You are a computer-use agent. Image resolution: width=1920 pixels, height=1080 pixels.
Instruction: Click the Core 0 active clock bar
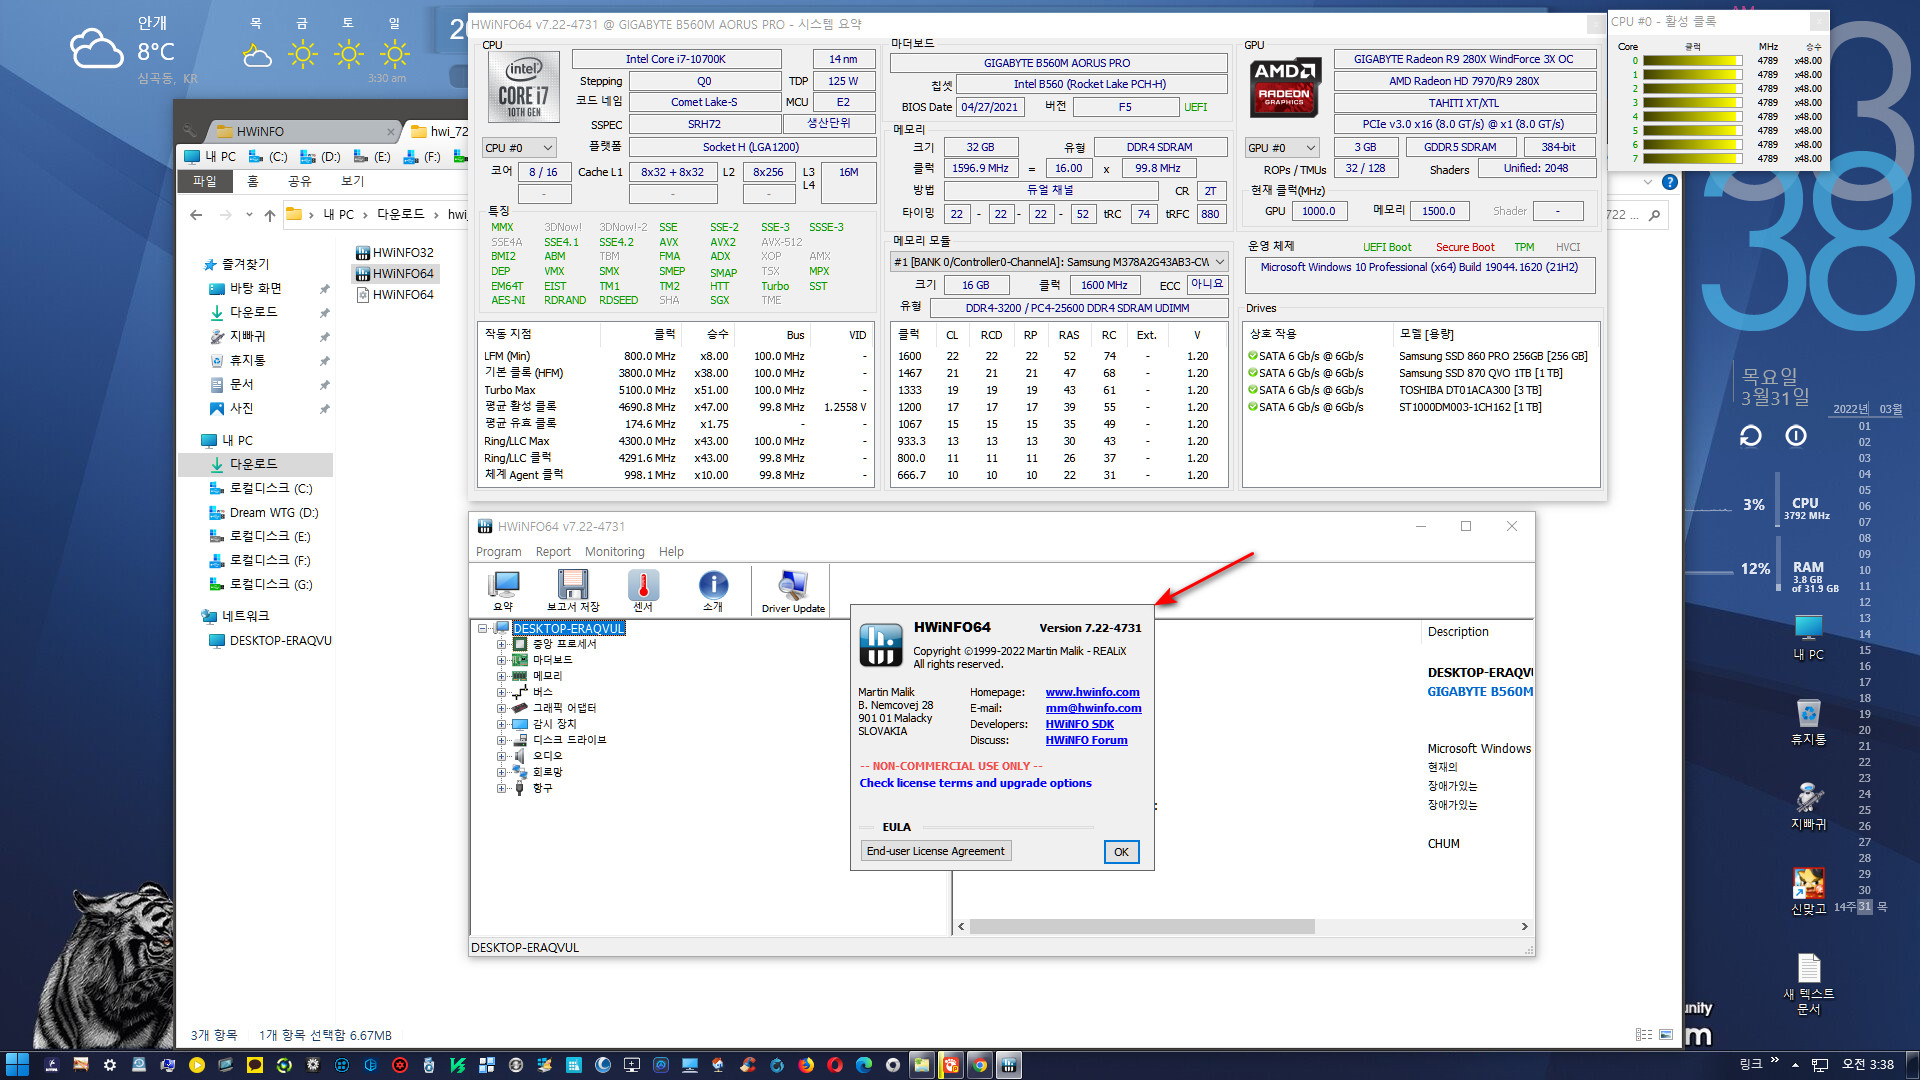coord(1692,61)
